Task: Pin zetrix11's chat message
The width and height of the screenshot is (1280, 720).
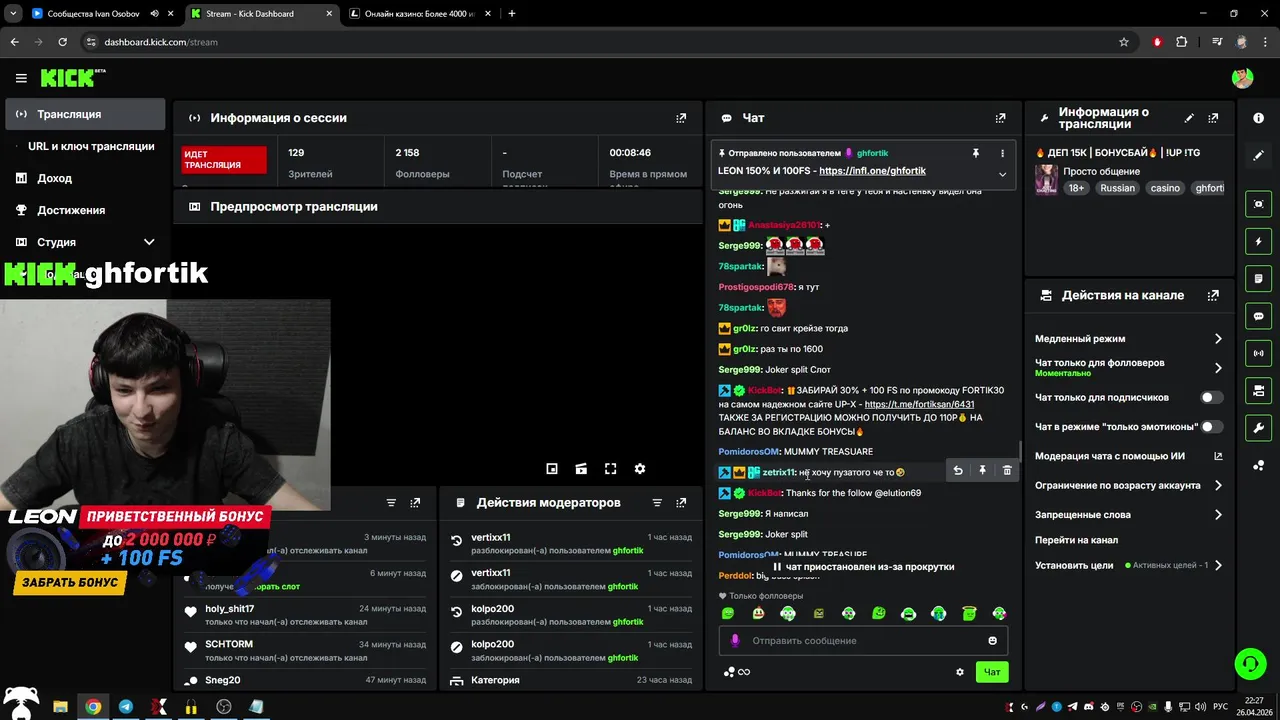Action: pyautogui.click(x=982, y=470)
